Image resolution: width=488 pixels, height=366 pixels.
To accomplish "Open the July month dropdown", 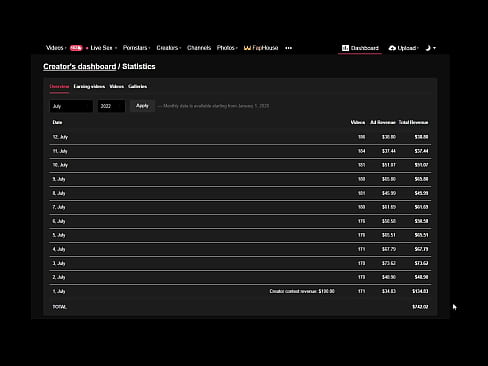I will pyautogui.click(x=71, y=106).
